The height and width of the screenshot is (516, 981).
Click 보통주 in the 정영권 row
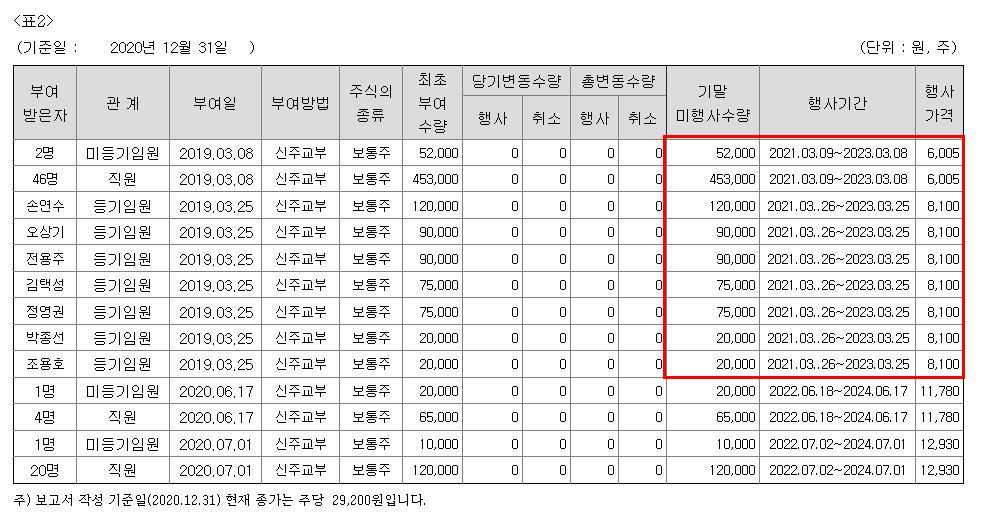(x=371, y=311)
